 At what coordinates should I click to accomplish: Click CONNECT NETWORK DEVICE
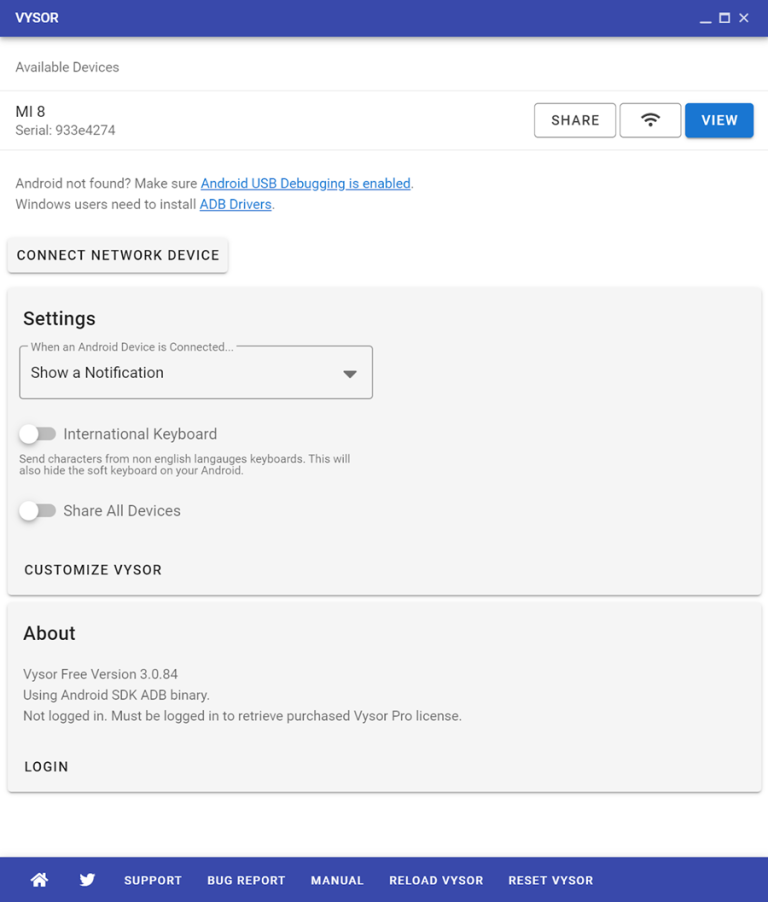(117, 255)
